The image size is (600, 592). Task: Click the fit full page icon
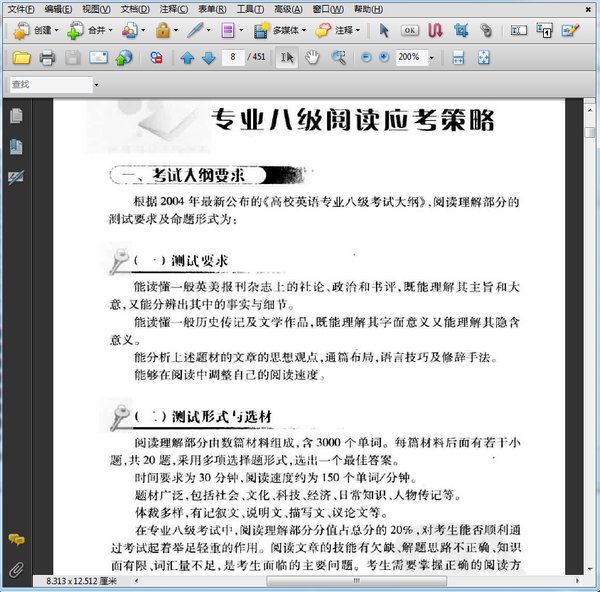[x=484, y=58]
